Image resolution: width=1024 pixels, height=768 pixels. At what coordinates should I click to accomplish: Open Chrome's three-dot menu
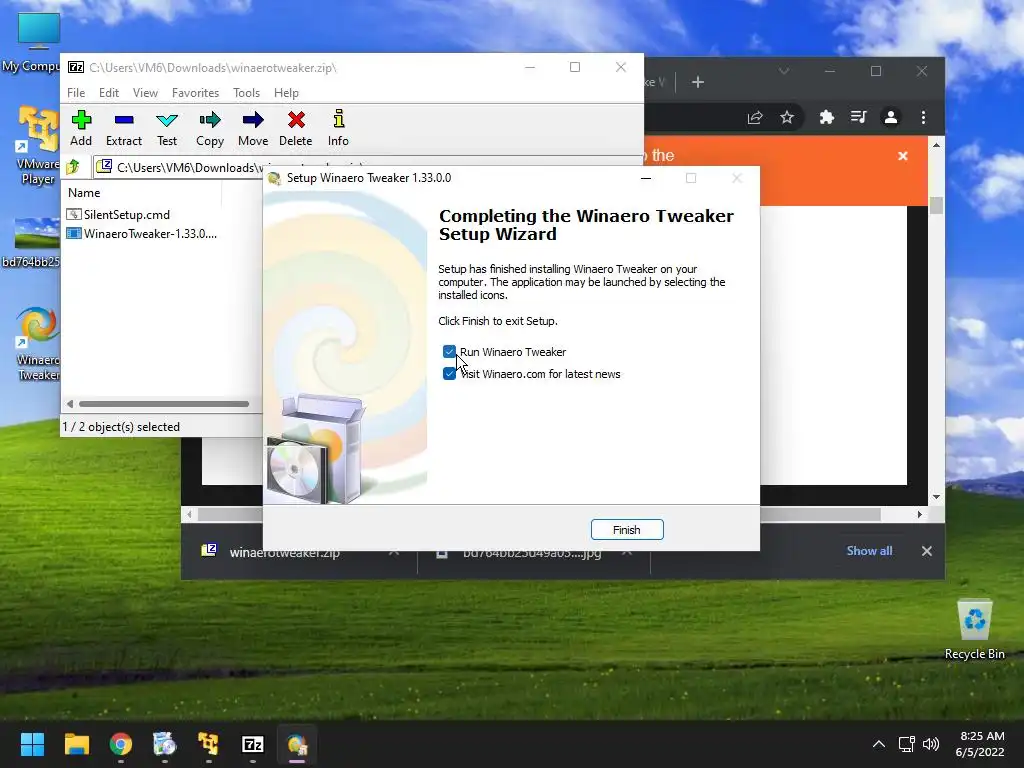coord(923,118)
